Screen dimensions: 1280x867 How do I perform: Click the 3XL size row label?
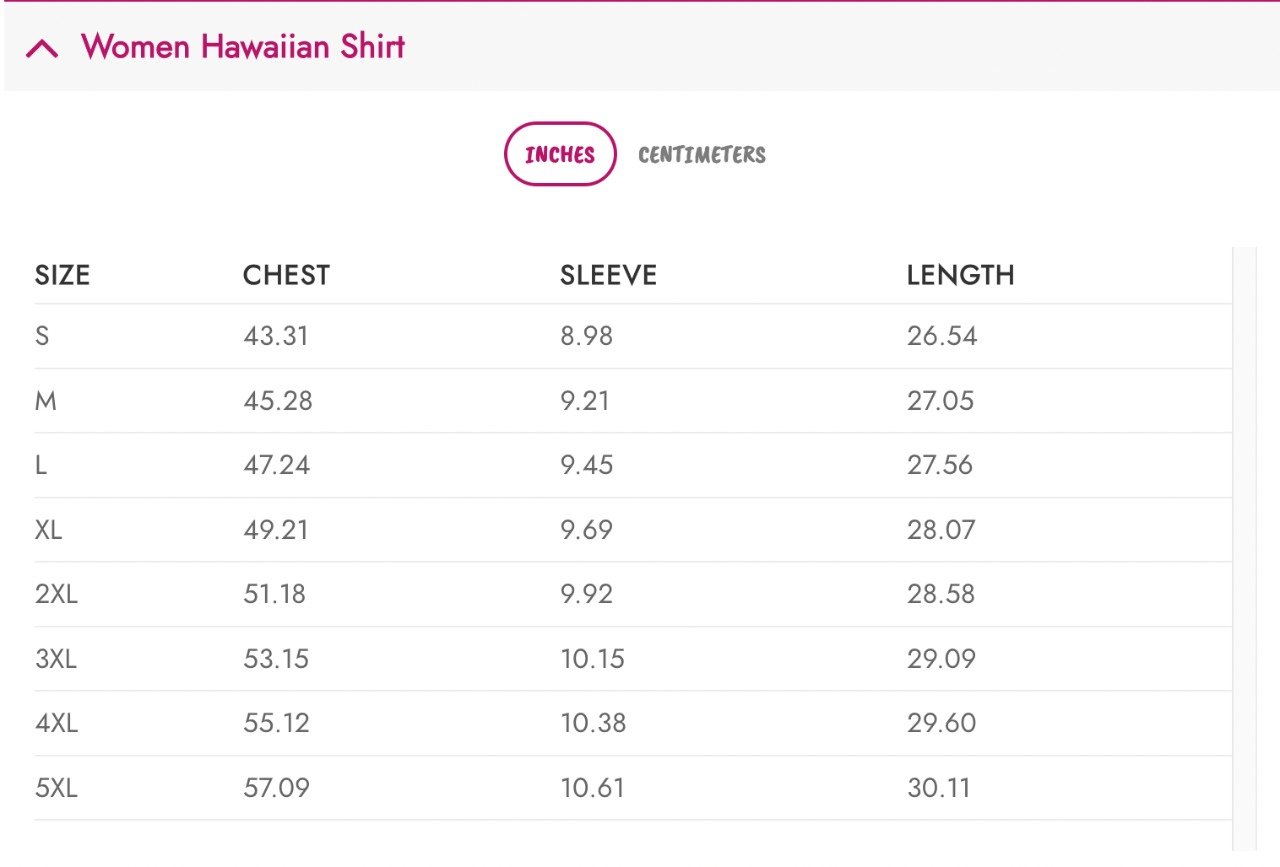[x=56, y=659]
